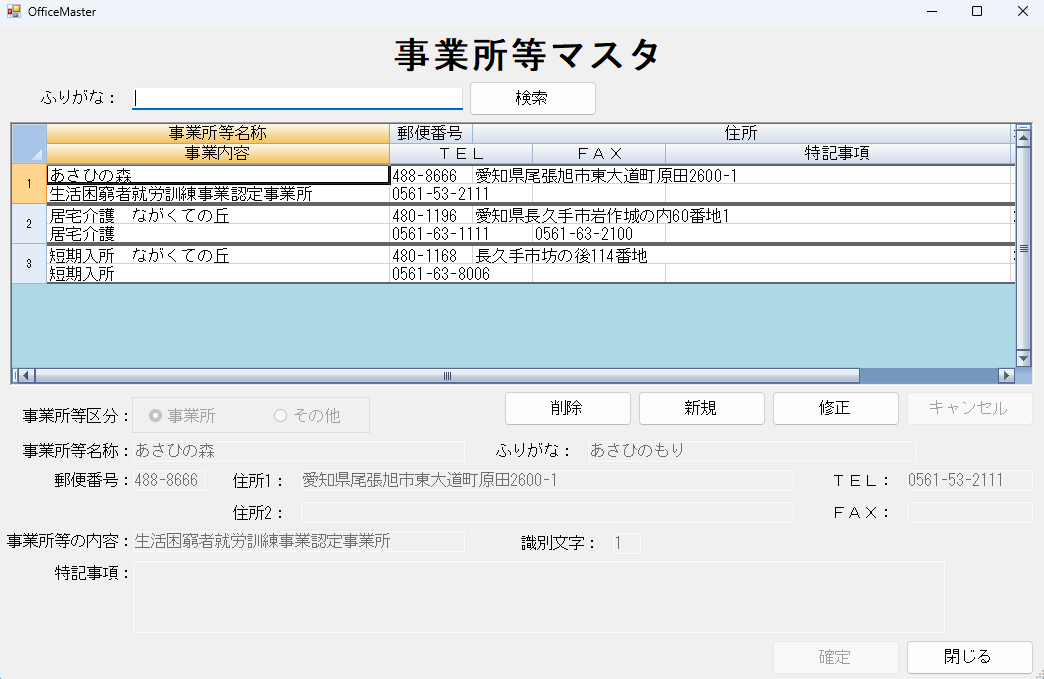Click the cell 短期入所 ながくての丘

coord(218,255)
